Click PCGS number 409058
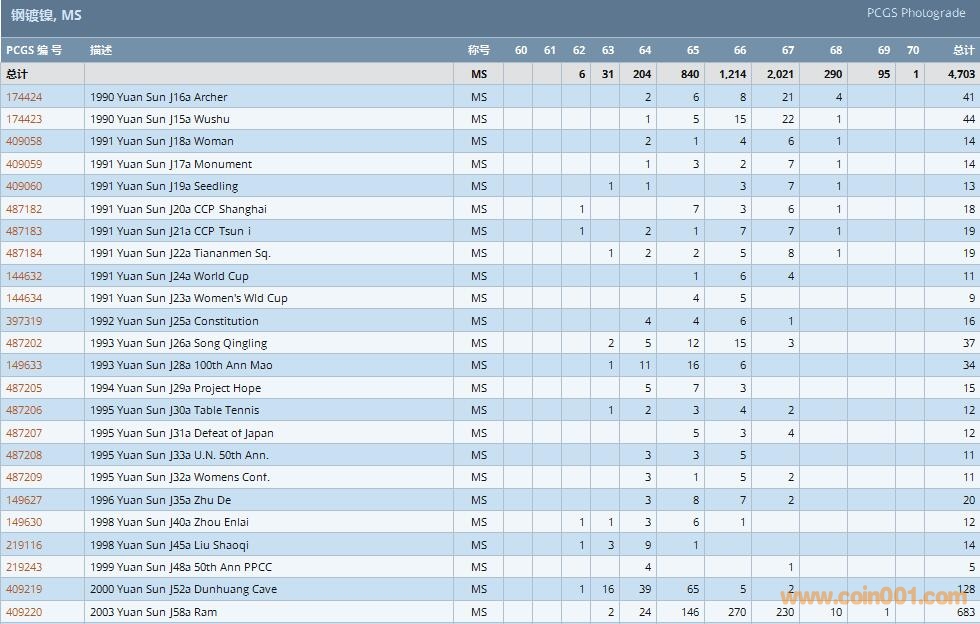 (x=24, y=141)
